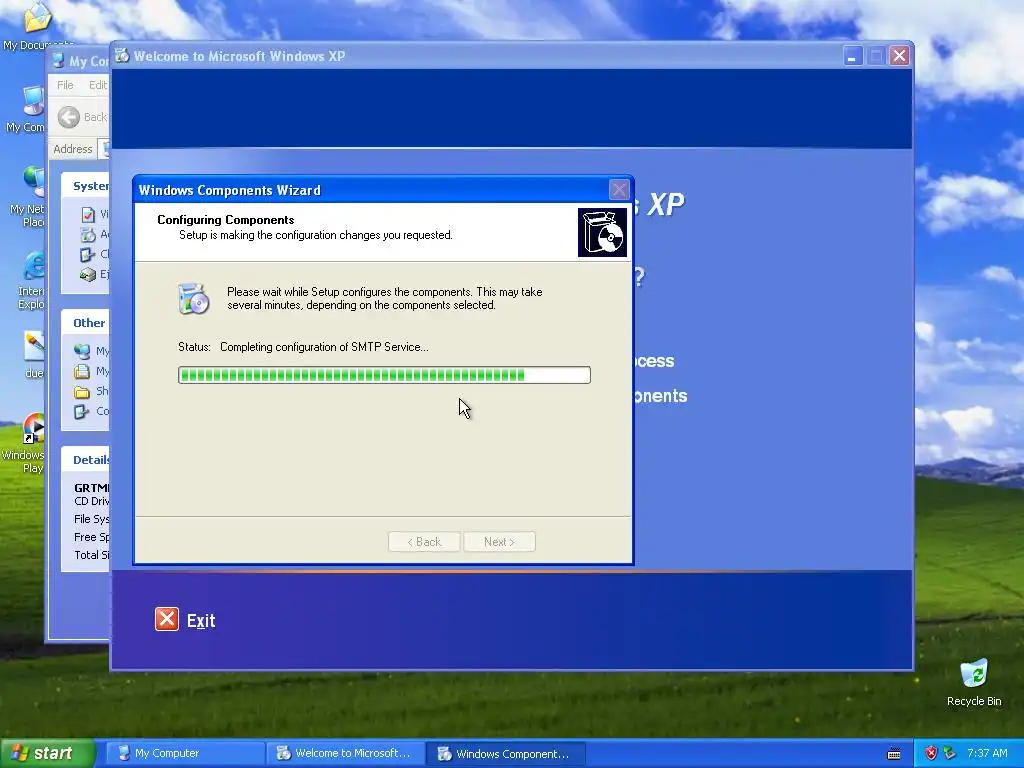Switch to Windows Component taskbar button
The width and height of the screenshot is (1024, 768).
pos(505,754)
